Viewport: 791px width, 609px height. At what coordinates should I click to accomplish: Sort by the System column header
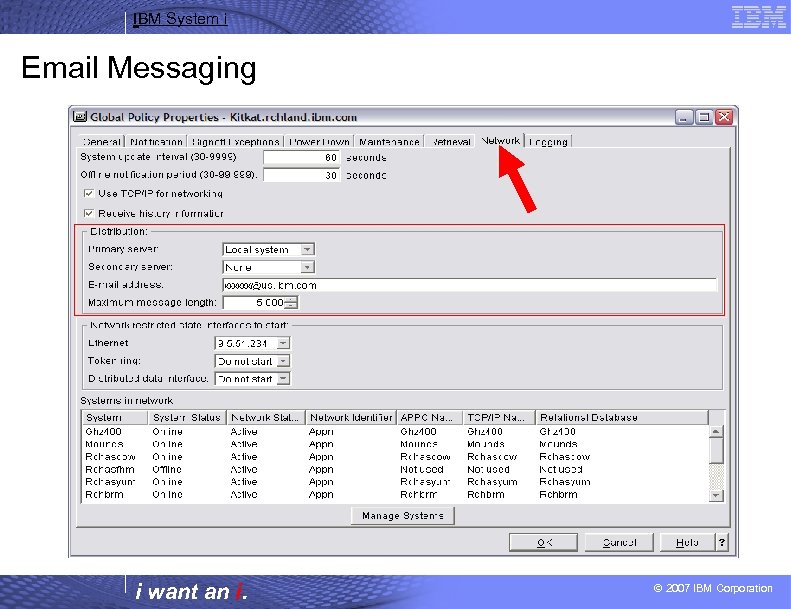pos(115,418)
